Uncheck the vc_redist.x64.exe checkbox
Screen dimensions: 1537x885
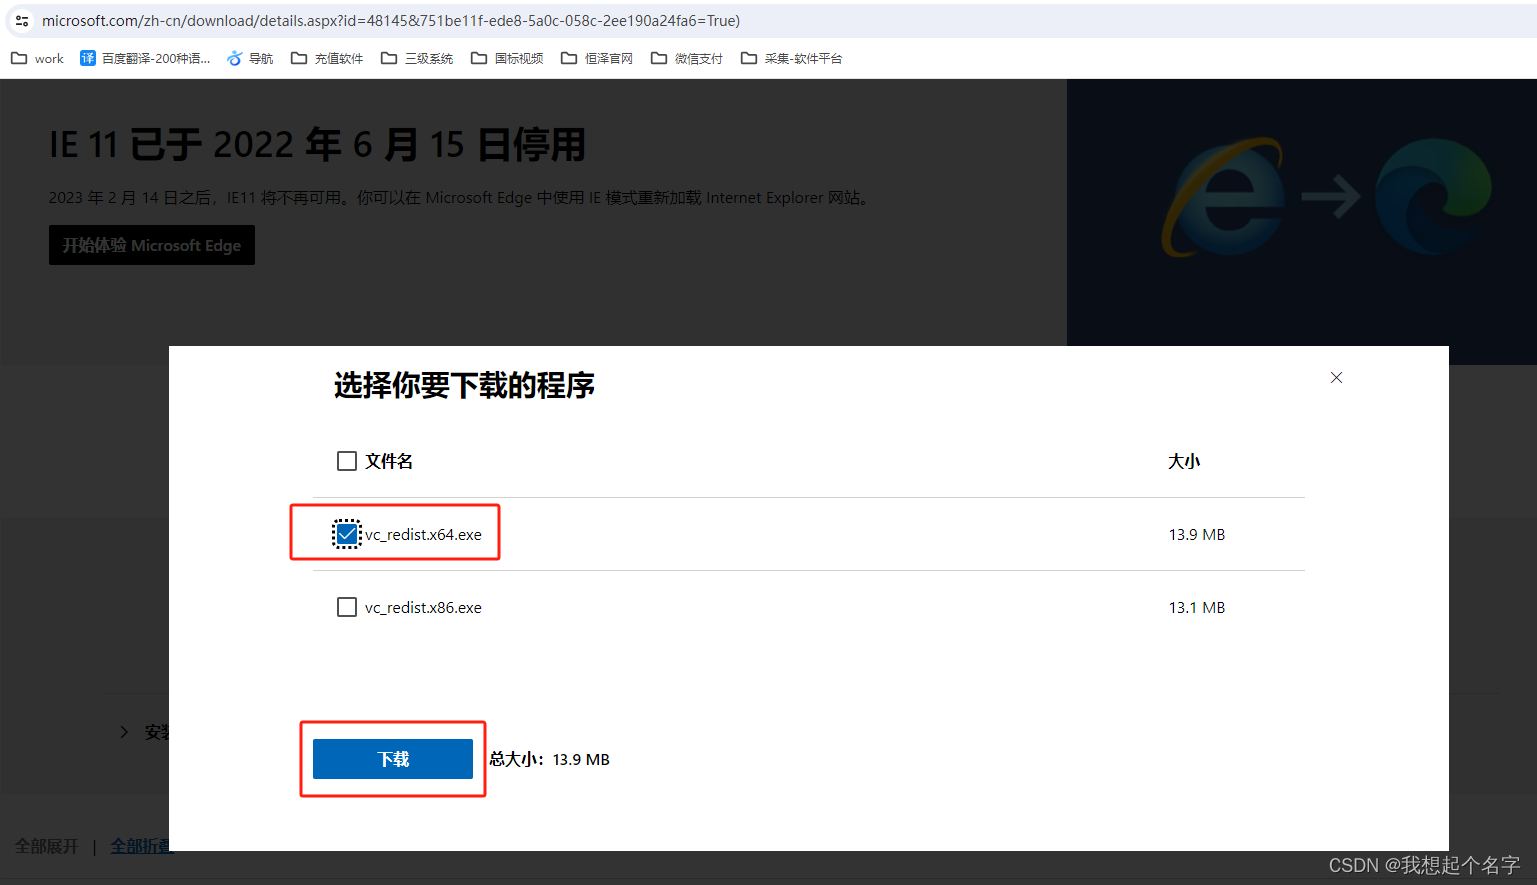coord(347,534)
